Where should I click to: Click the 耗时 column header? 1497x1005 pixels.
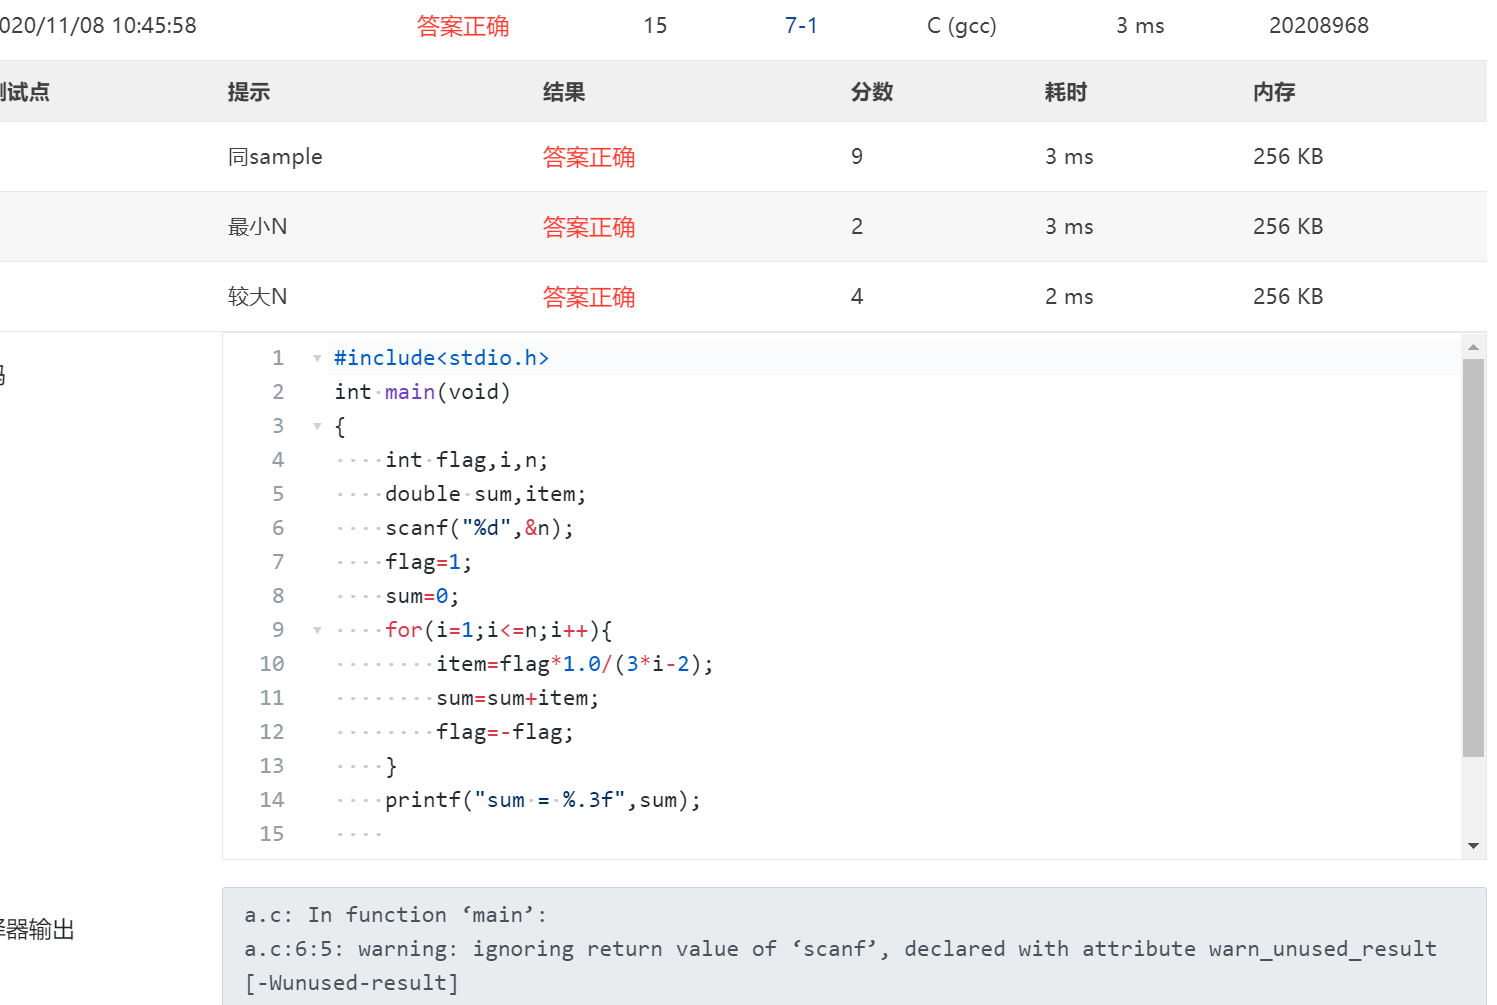pyautogui.click(x=1066, y=92)
